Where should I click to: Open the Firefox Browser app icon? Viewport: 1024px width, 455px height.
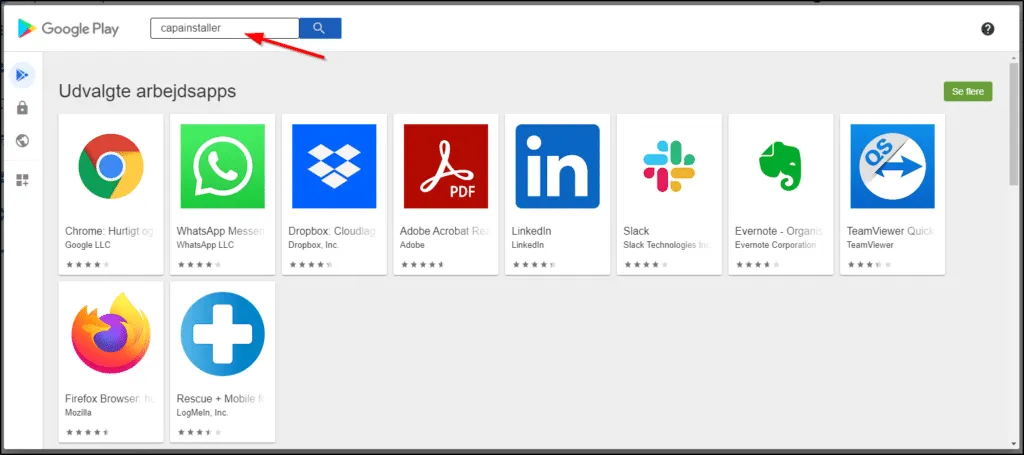pos(111,334)
